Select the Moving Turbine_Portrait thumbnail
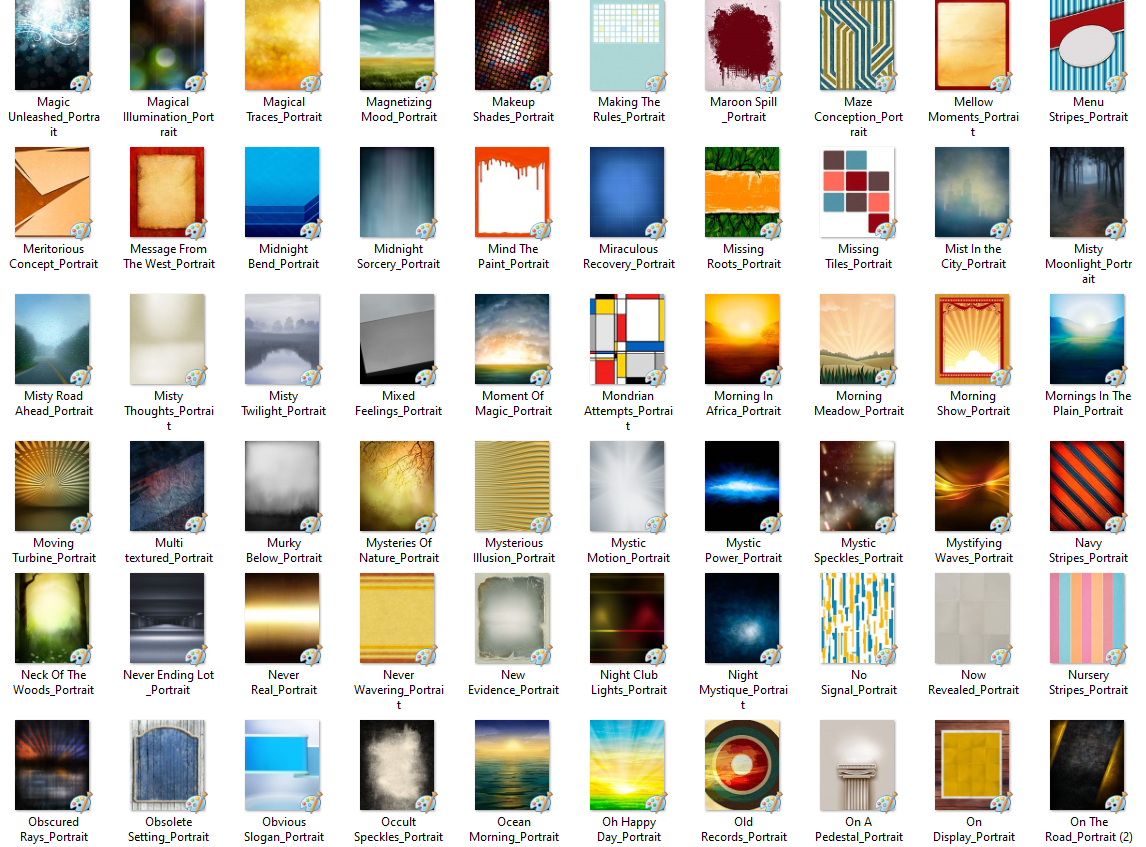The height and width of the screenshot is (847, 1146). [53, 486]
